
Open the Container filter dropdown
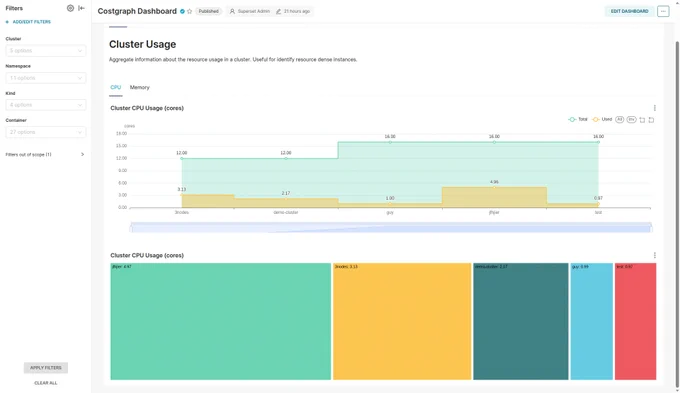[x=46, y=132]
